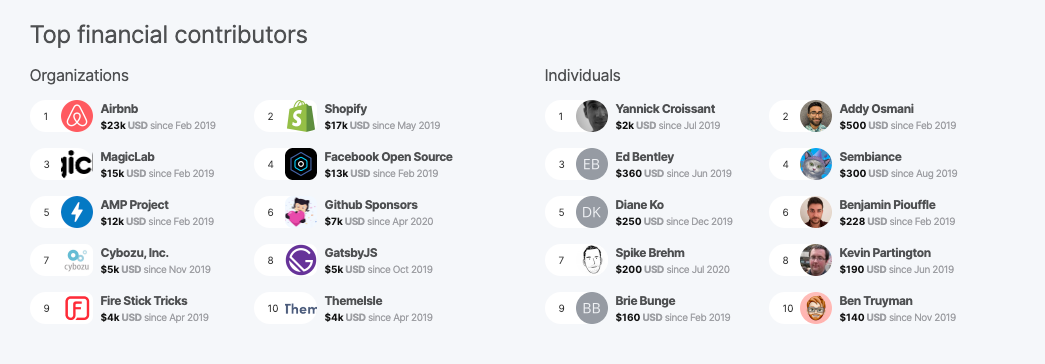Click the Diane Ko name link
The height and width of the screenshot is (364, 1045).
(639, 205)
